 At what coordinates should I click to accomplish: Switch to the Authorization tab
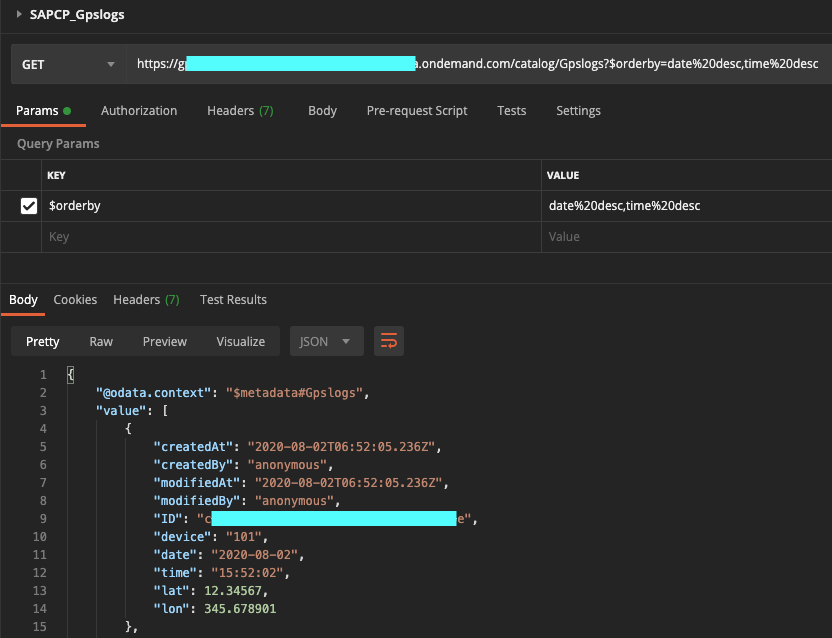point(139,110)
